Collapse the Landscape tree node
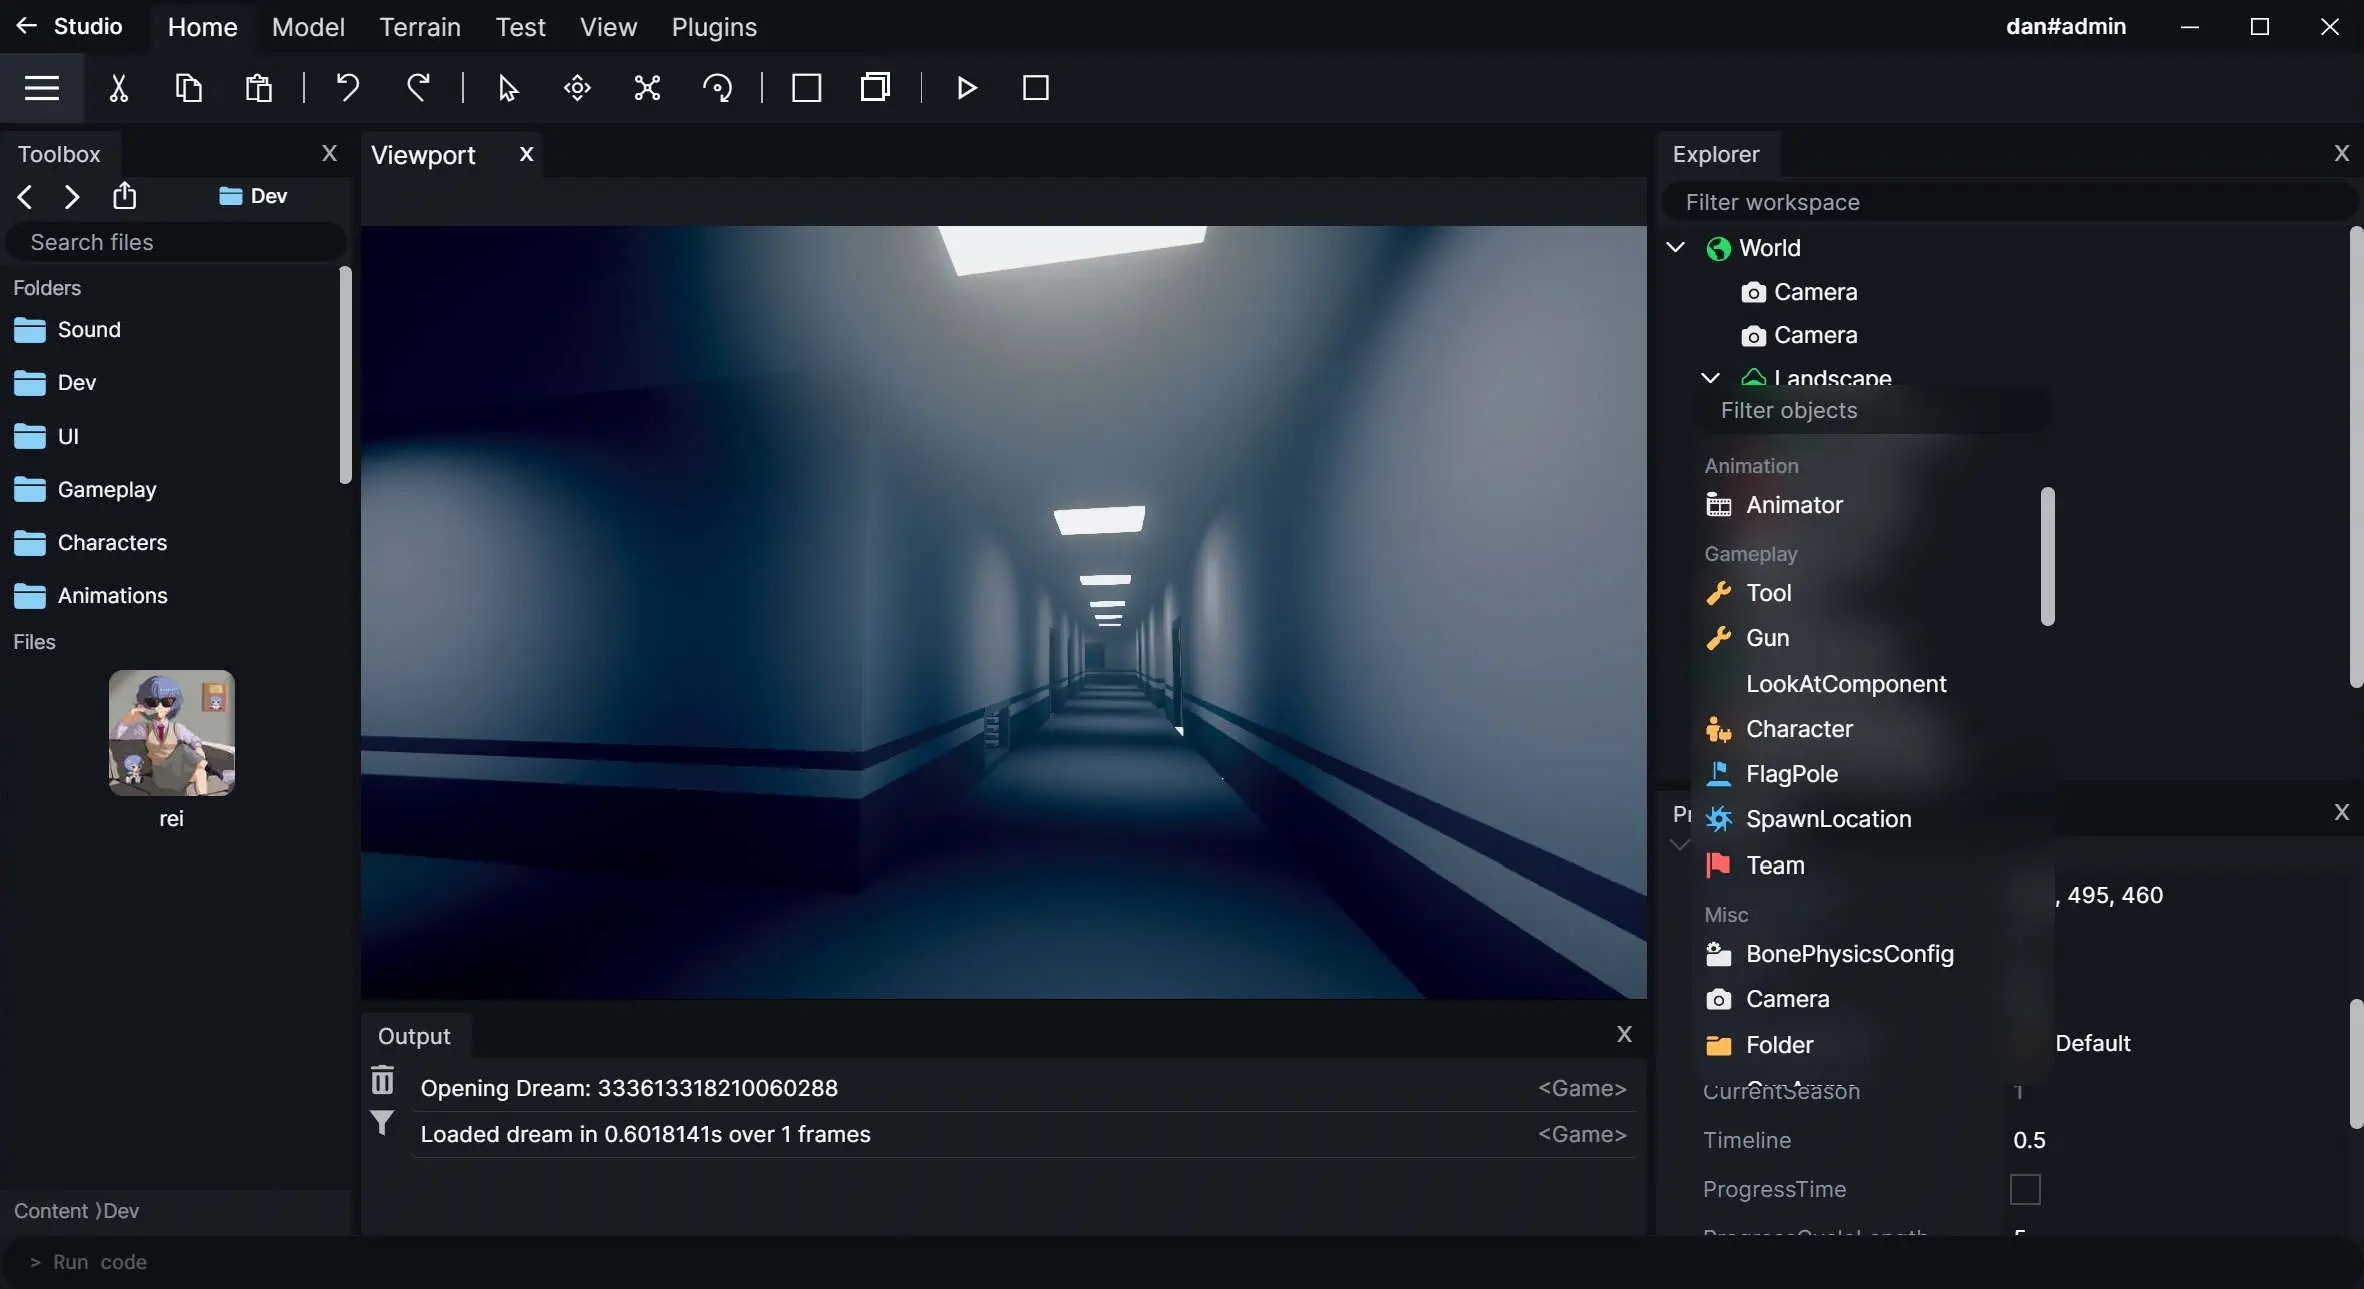This screenshot has width=2364, height=1289. 1710,378
